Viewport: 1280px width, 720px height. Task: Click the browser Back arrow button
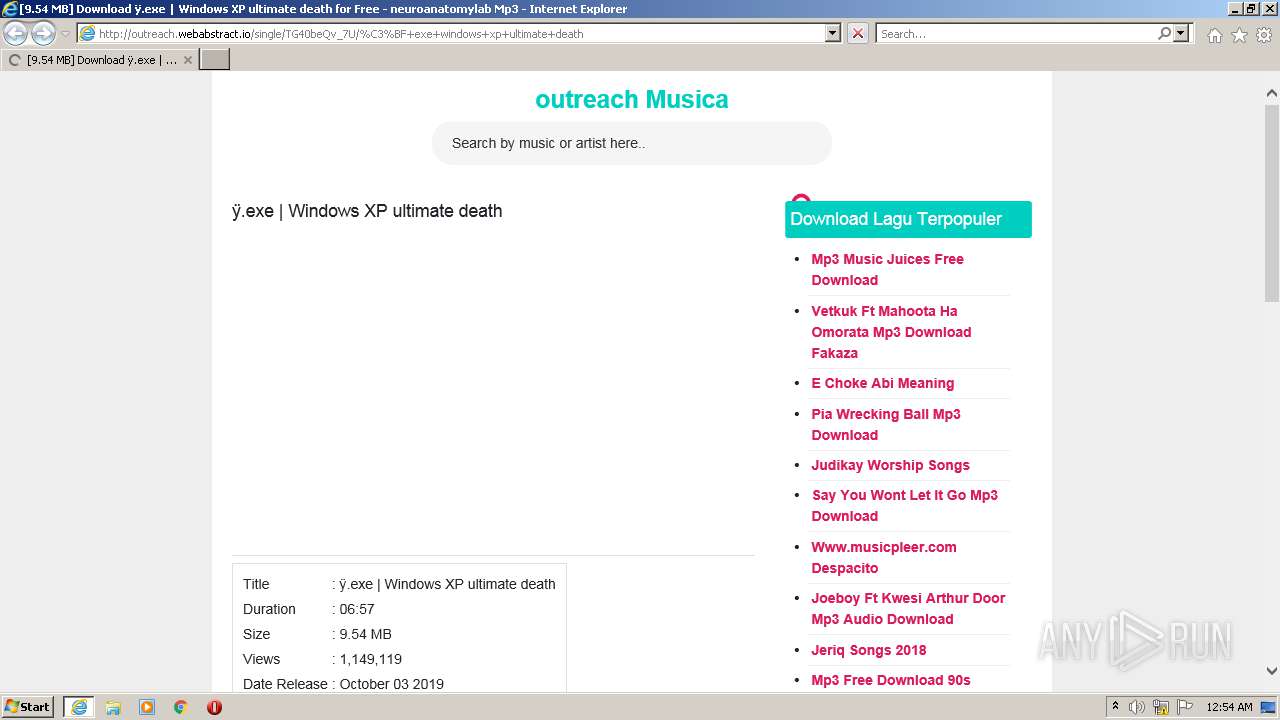(16, 33)
